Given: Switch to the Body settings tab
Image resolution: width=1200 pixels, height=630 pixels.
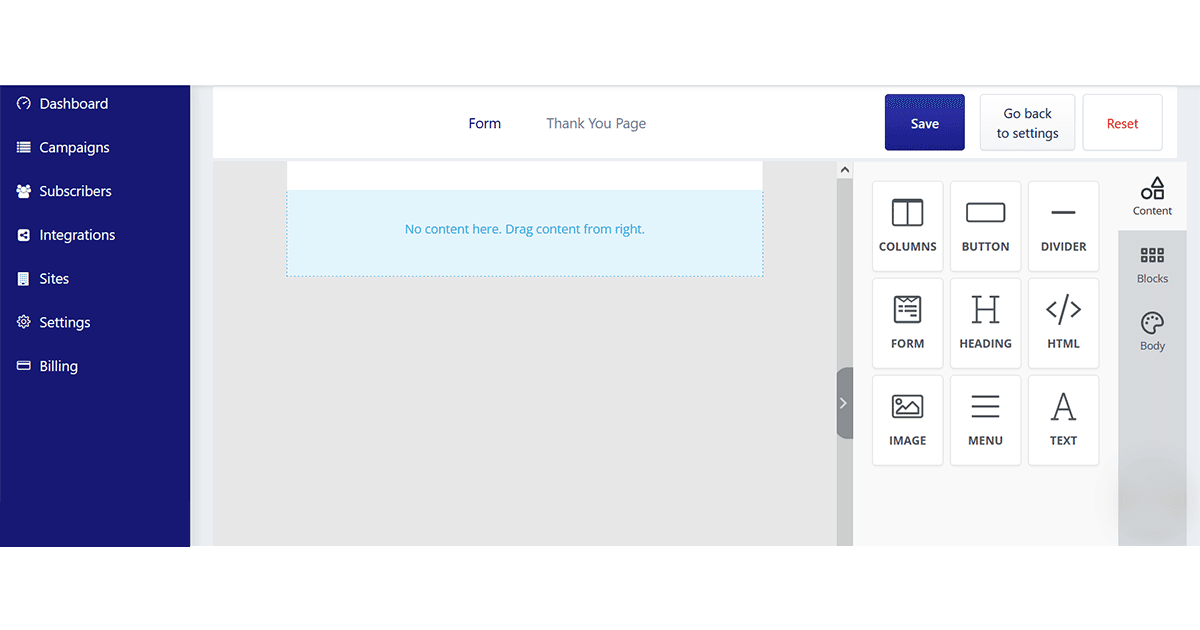Looking at the screenshot, I should click(x=1152, y=332).
